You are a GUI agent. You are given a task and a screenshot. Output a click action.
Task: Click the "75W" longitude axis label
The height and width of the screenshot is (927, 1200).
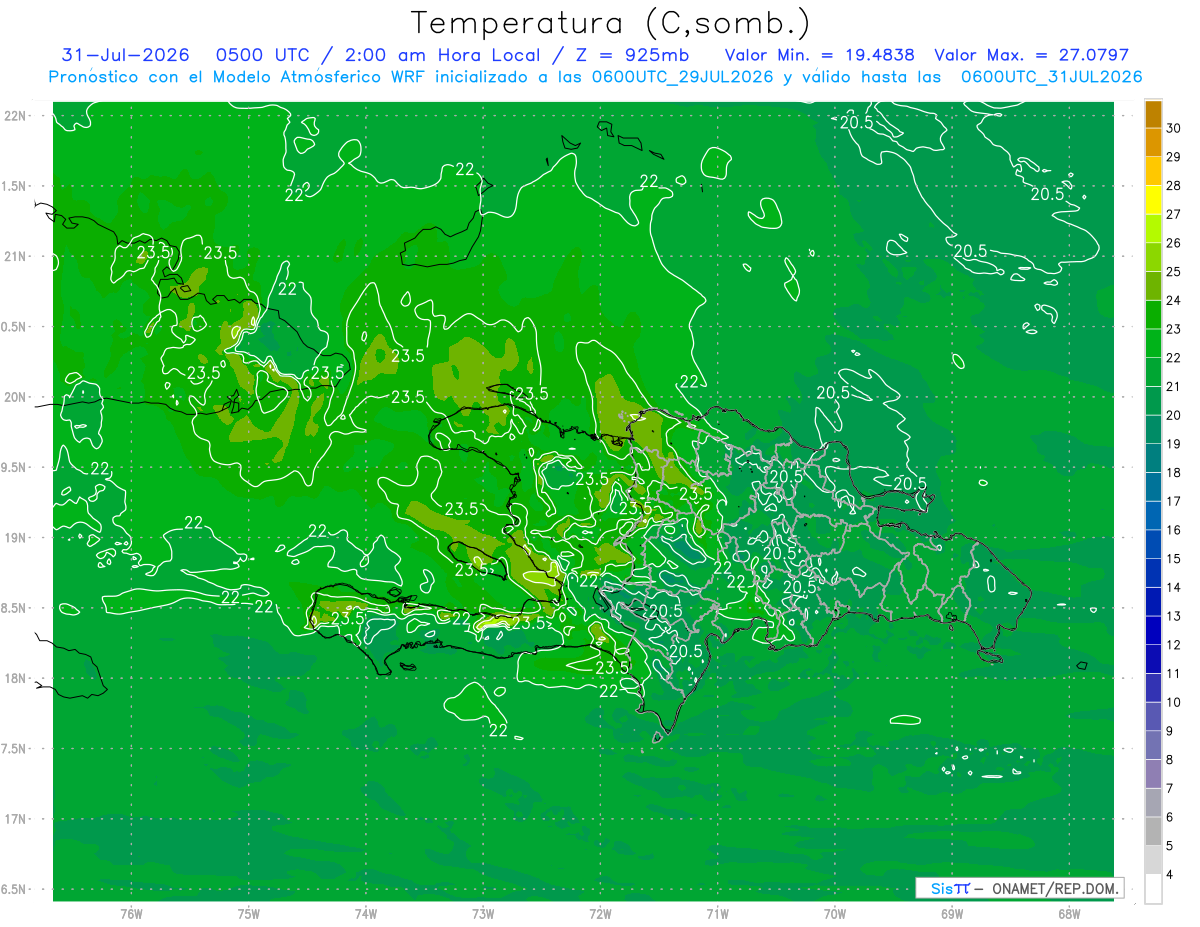(248, 914)
